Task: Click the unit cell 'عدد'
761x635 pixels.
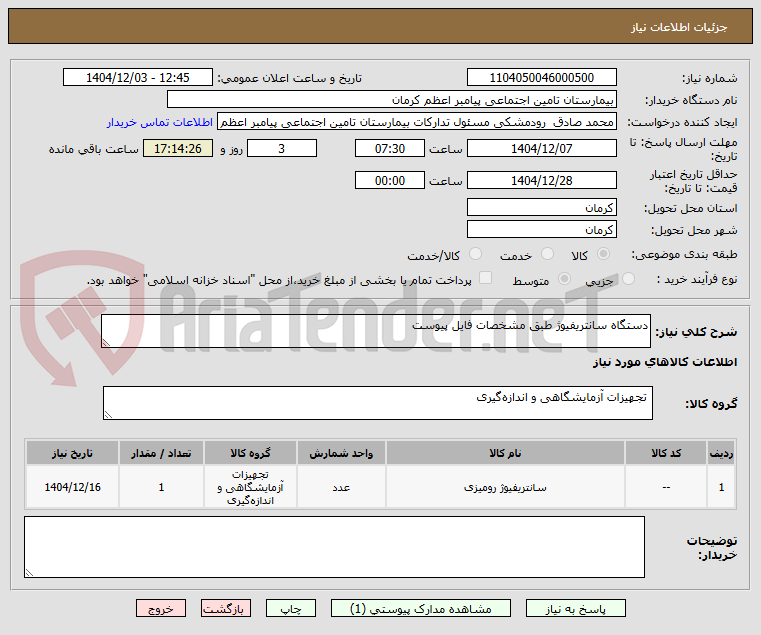Action: [x=341, y=487]
